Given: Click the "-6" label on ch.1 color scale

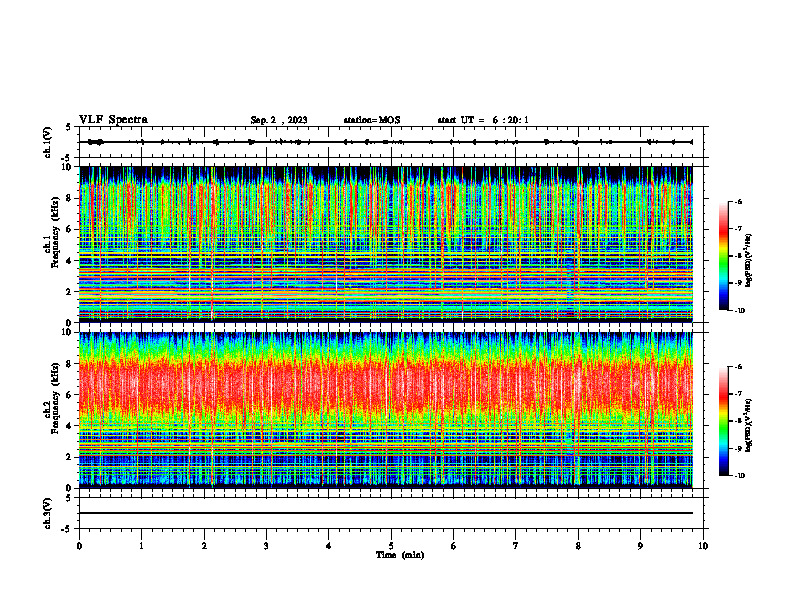Looking at the screenshot, I should click(x=738, y=201).
